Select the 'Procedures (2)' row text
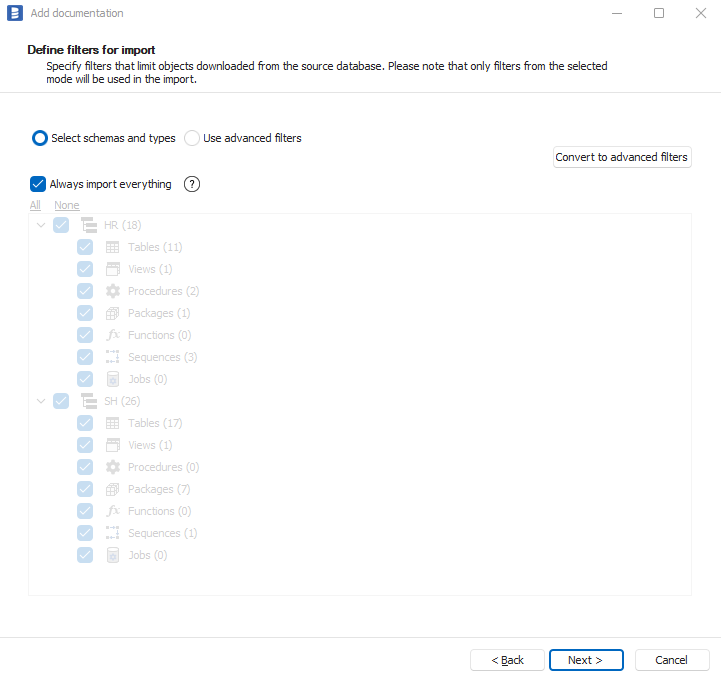The width and height of the screenshot is (721, 679). [163, 291]
